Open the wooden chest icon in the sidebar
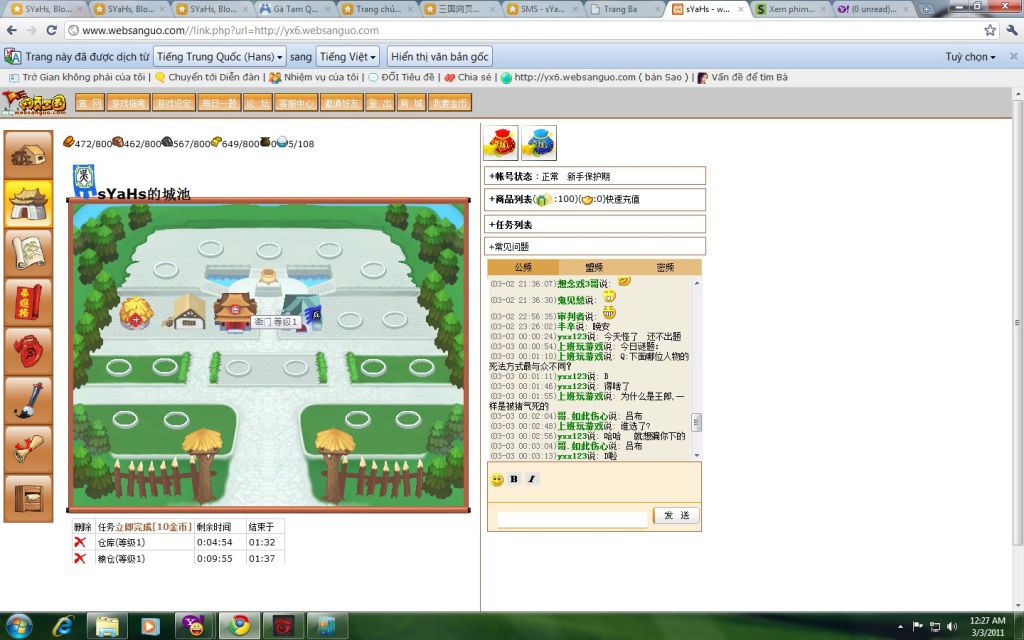 (28, 498)
